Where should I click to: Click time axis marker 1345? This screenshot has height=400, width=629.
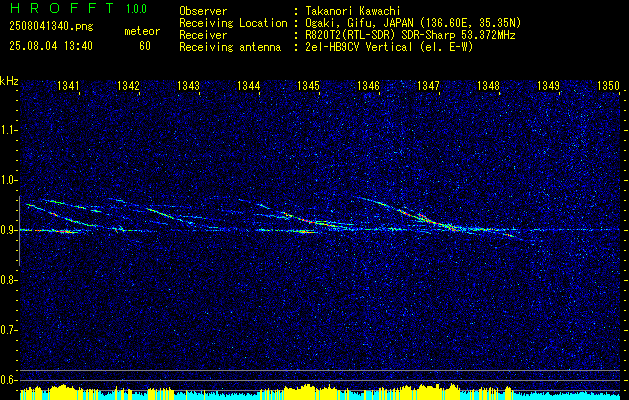pos(308,85)
